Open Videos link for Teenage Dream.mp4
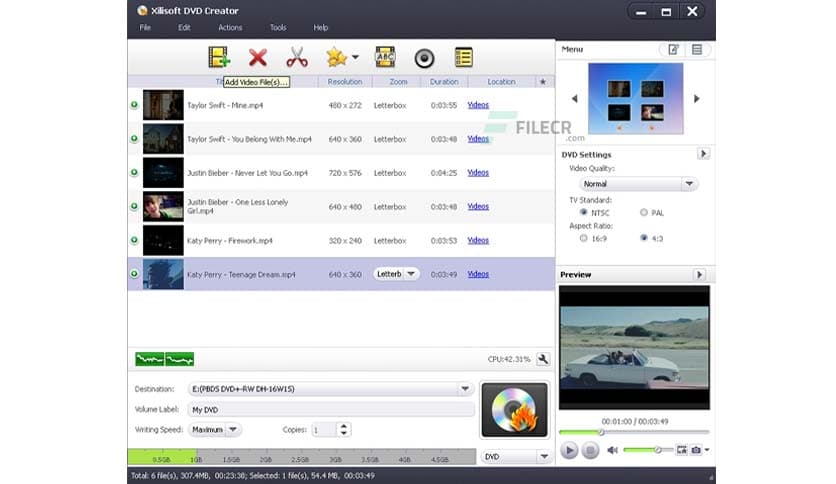The height and width of the screenshot is (484, 836). coord(478,274)
